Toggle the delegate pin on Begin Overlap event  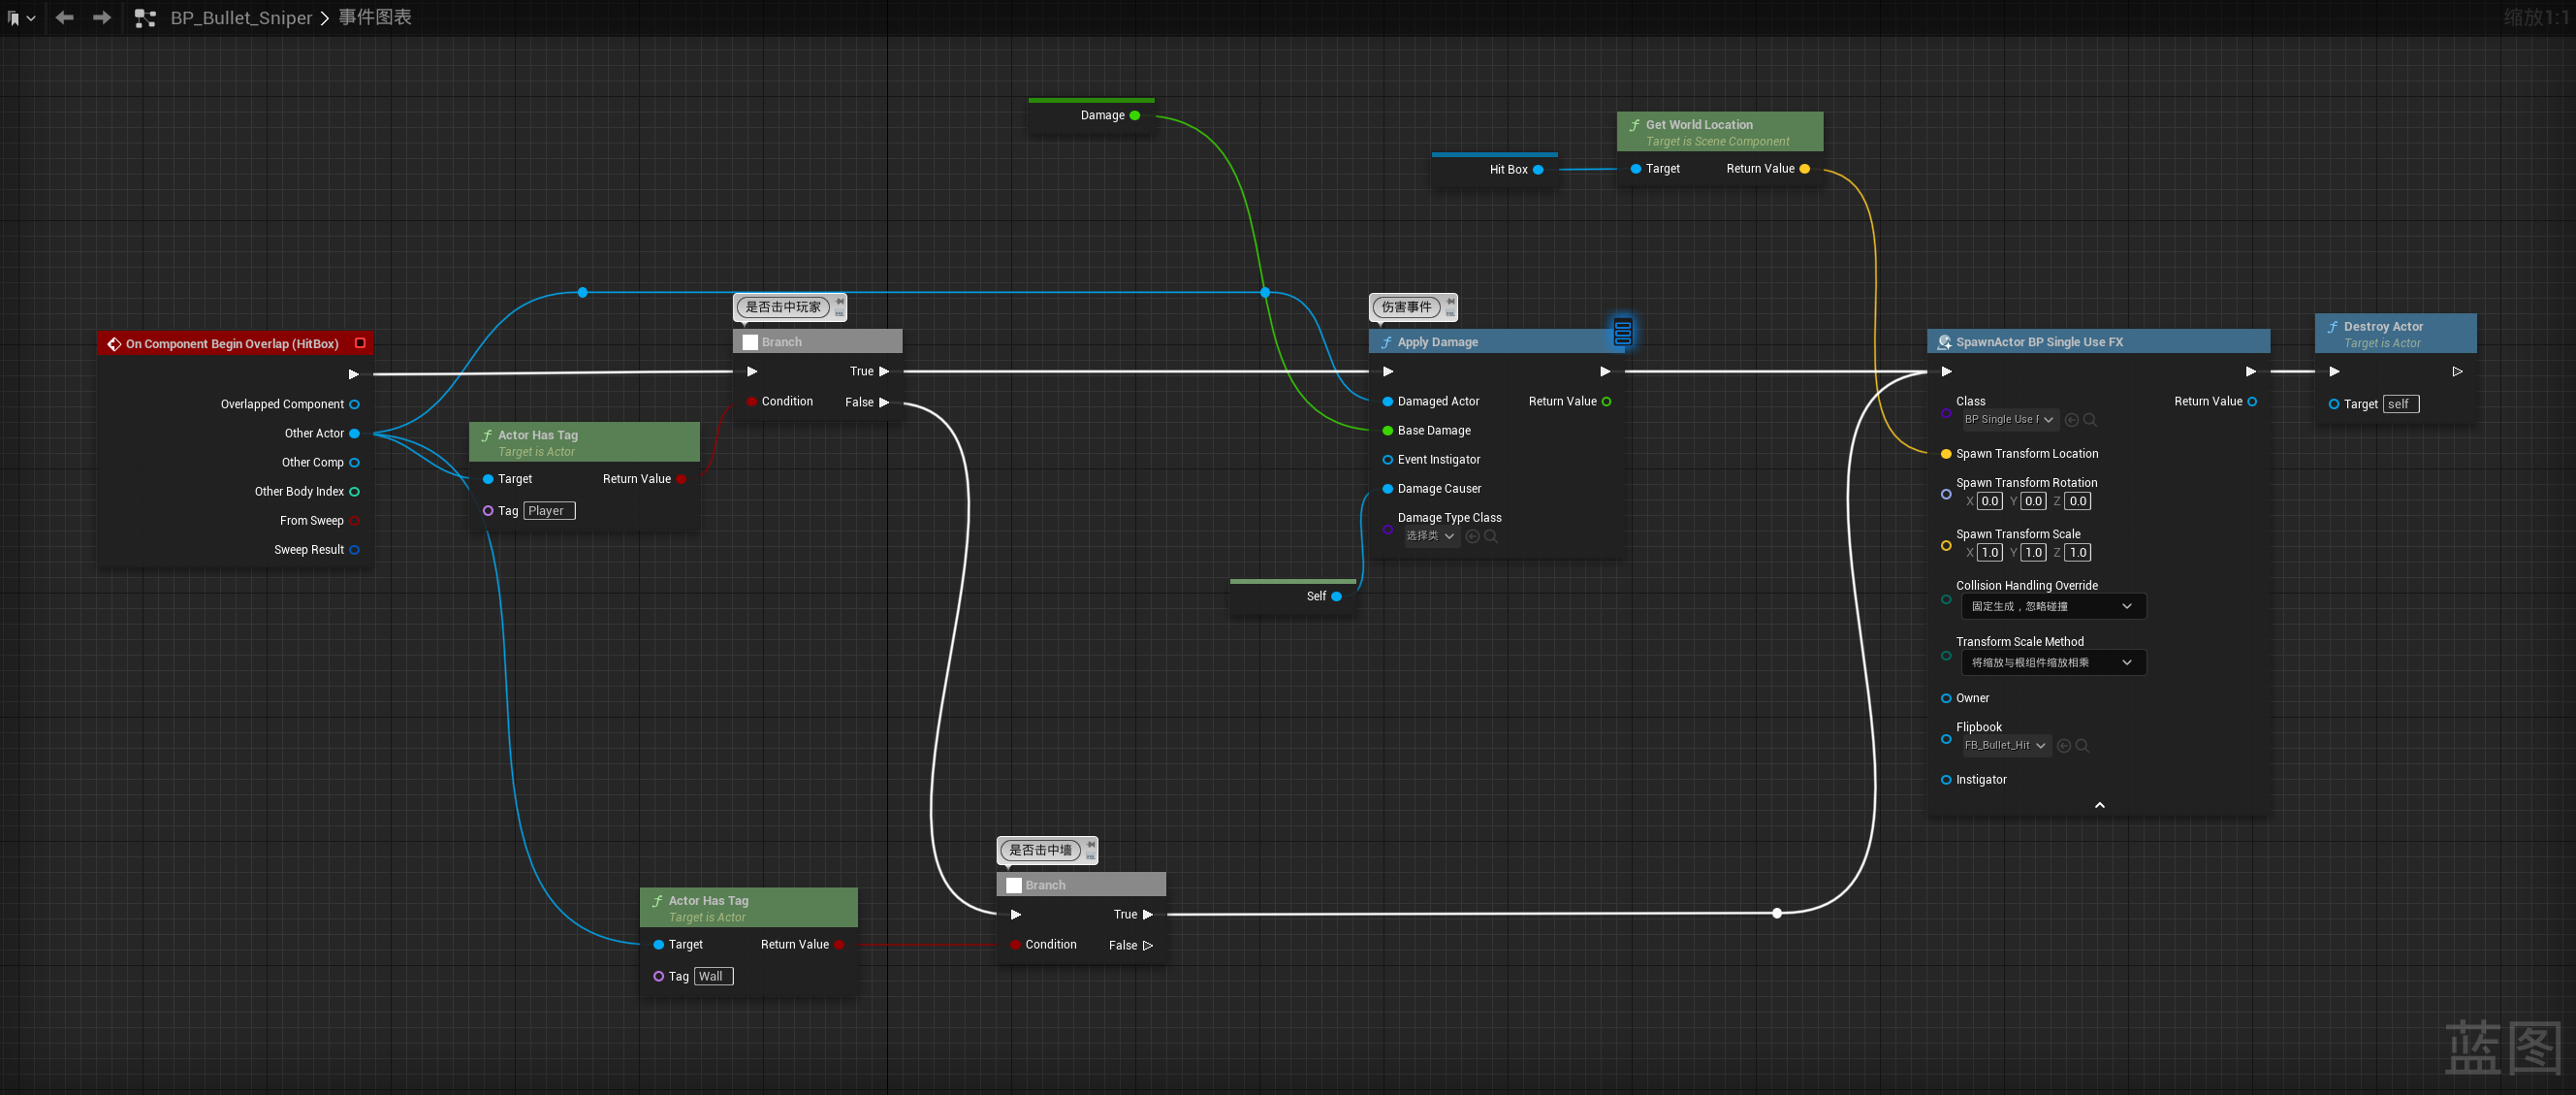click(360, 343)
